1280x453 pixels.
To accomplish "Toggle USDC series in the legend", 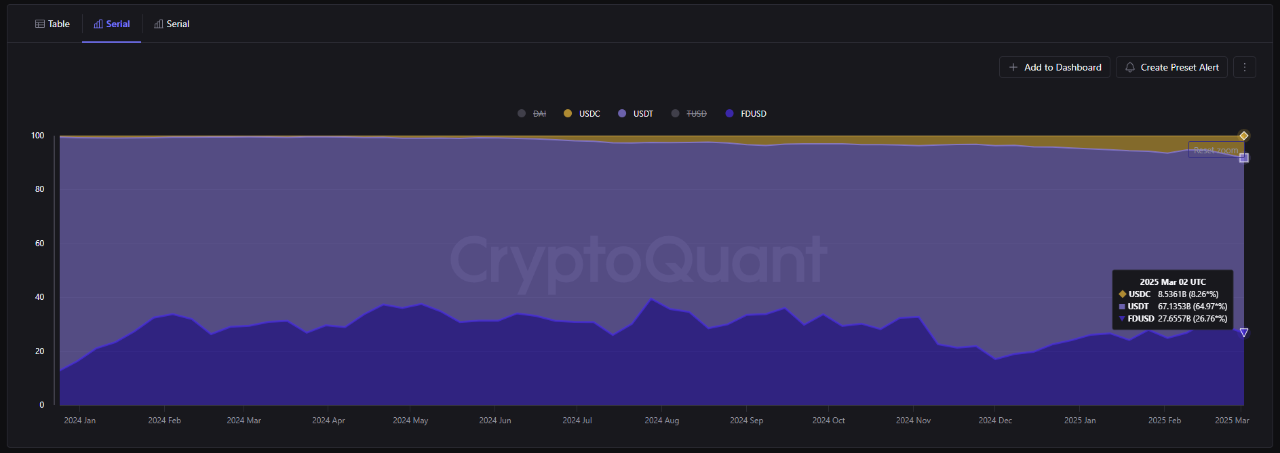I will (x=582, y=113).
